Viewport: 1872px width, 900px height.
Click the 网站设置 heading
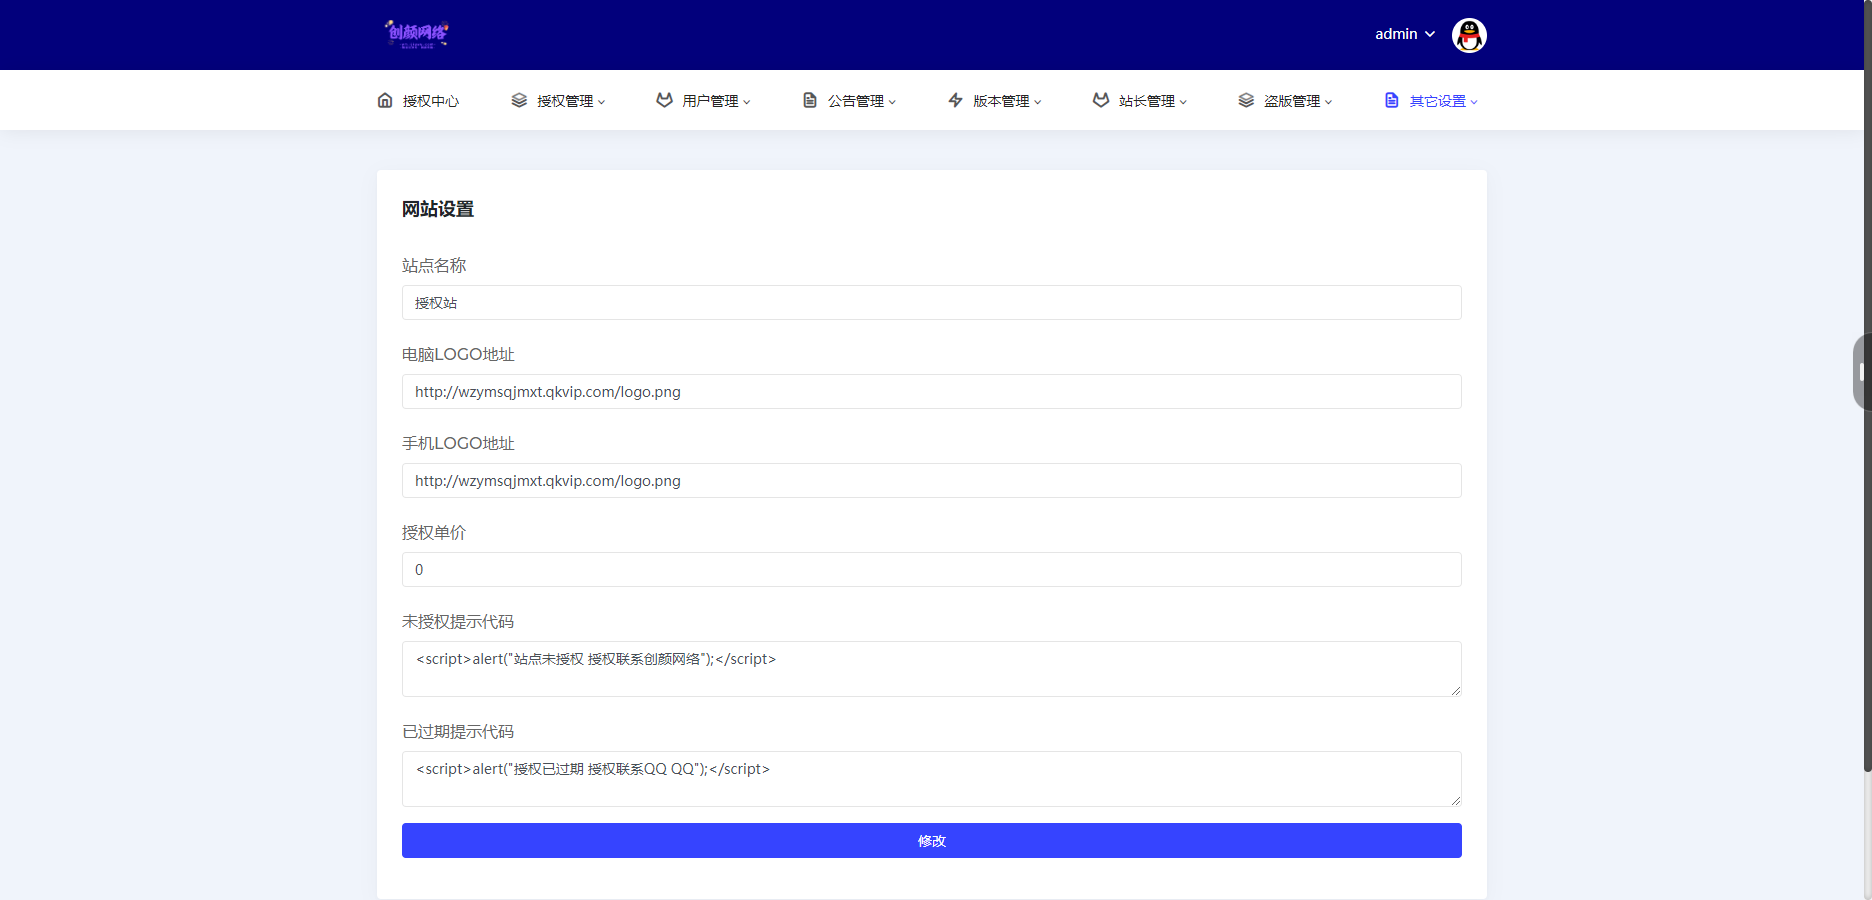pyautogui.click(x=438, y=209)
